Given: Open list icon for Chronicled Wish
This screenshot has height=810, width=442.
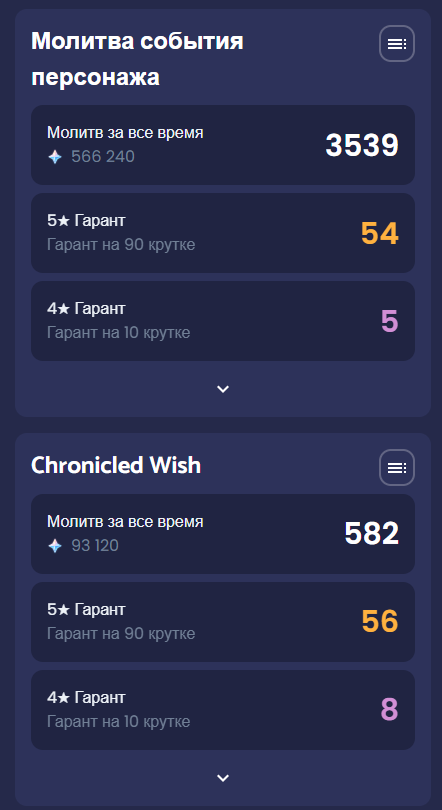Looking at the screenshot, I should 397,468.
